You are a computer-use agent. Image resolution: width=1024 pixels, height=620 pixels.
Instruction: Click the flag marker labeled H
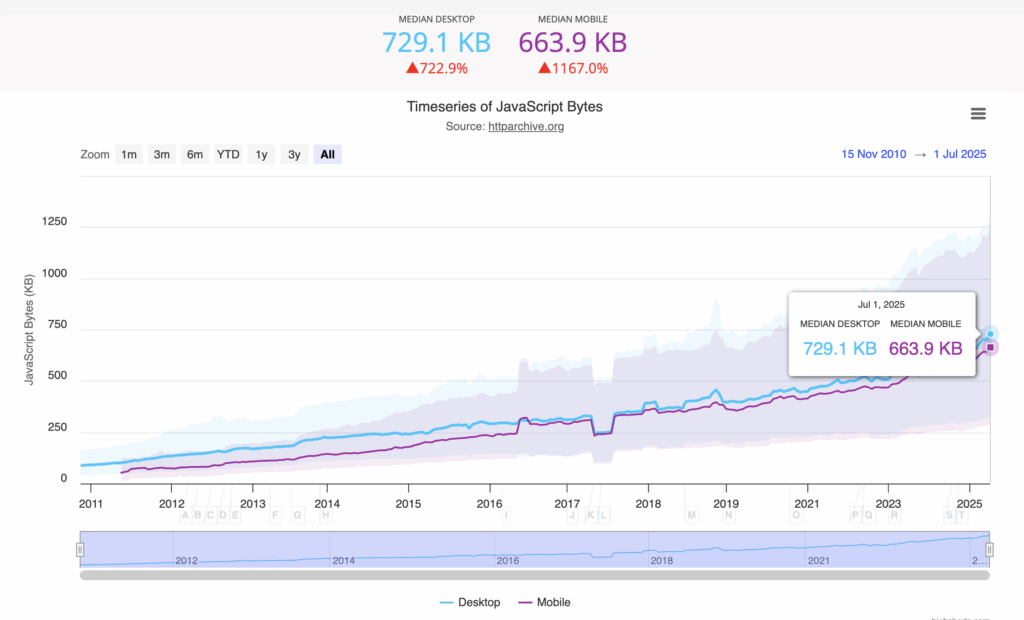point(325,515)
